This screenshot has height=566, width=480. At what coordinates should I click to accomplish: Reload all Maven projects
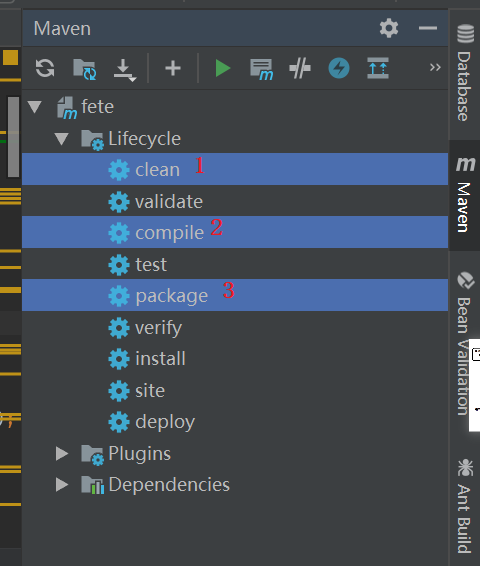tap(45, 68)
